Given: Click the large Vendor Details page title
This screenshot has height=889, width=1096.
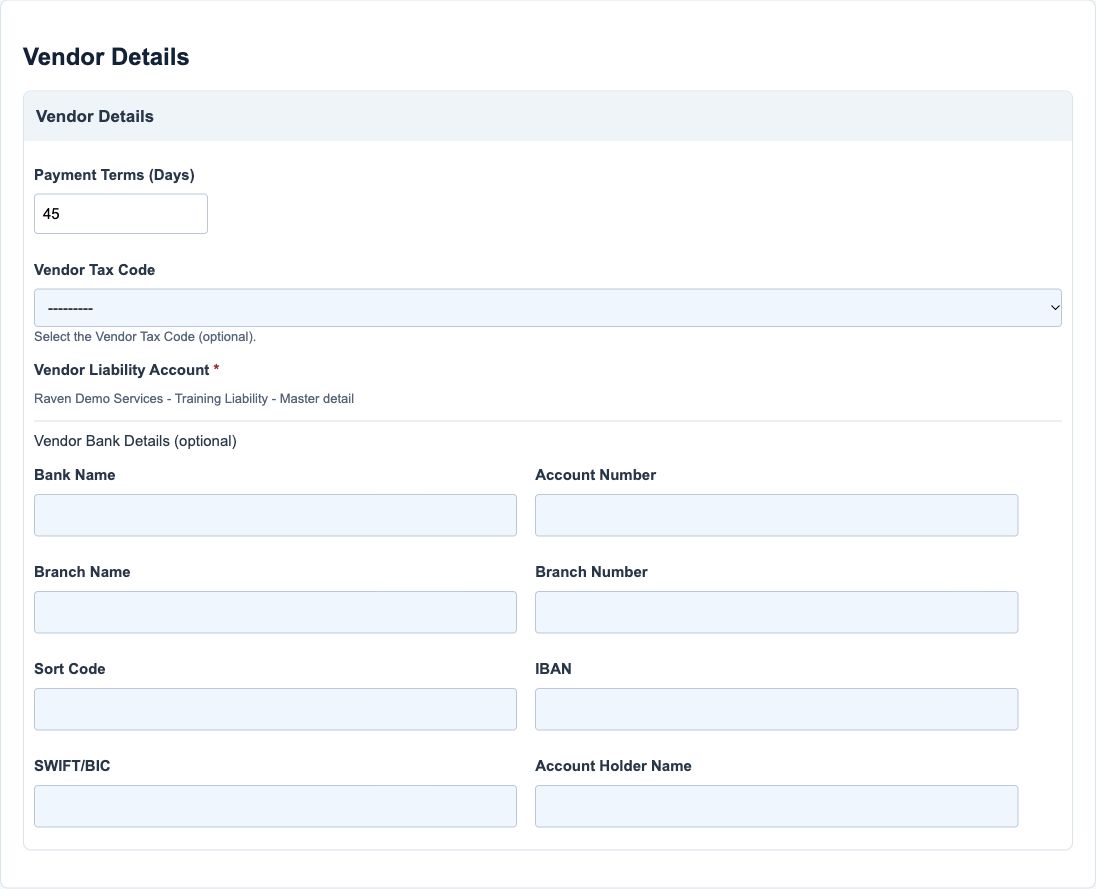Looking at the screenshot, I should pos(106,57).
